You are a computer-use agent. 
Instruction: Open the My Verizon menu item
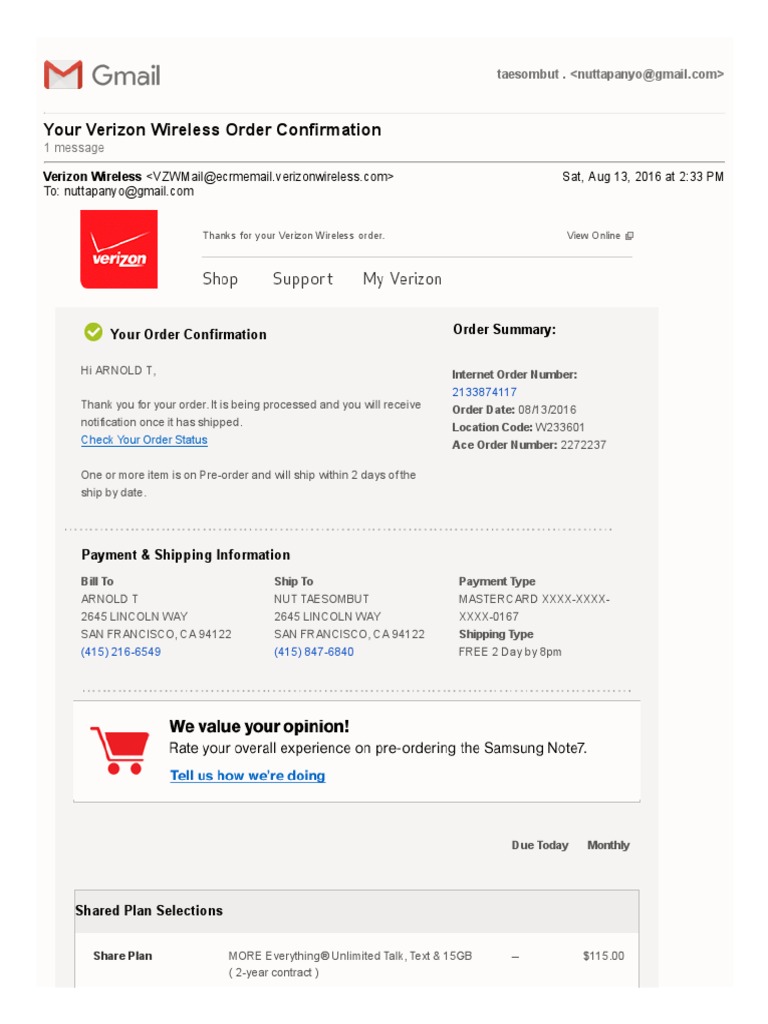click(402, 279)
